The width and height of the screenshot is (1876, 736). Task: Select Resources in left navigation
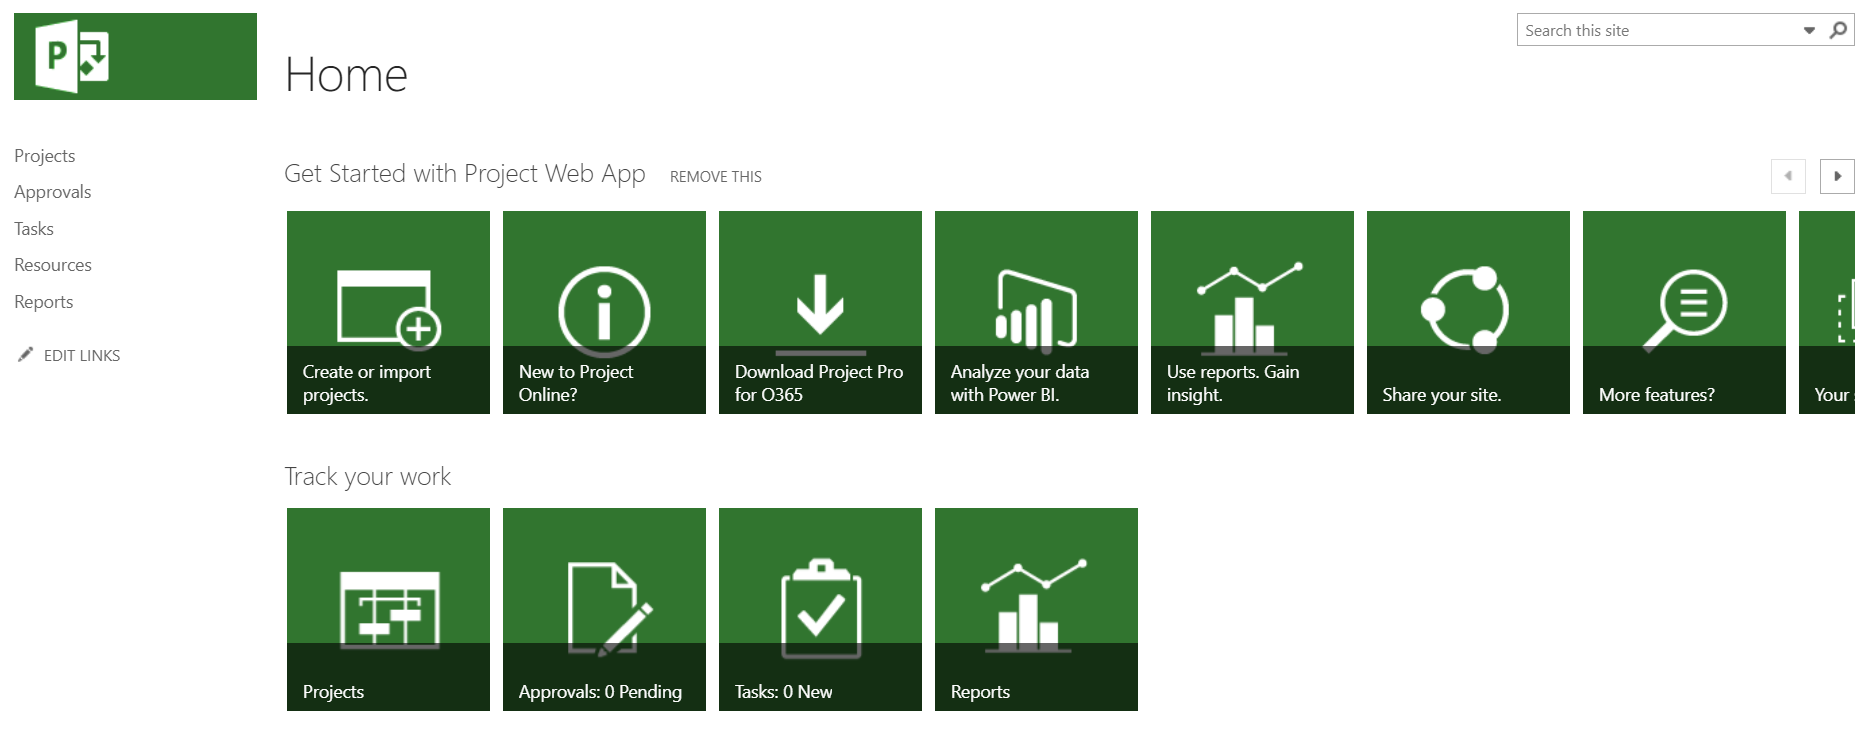53,265
